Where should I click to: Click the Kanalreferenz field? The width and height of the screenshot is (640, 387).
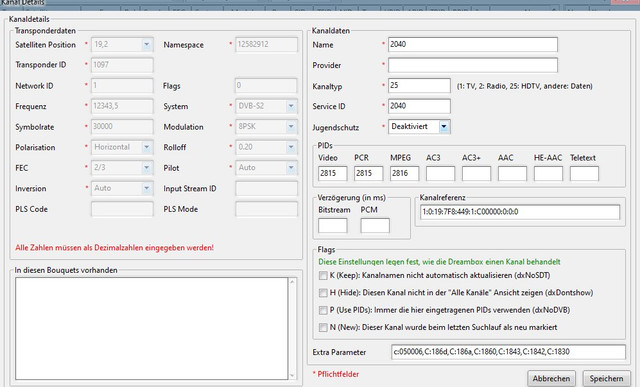click(x=520, y=212)
